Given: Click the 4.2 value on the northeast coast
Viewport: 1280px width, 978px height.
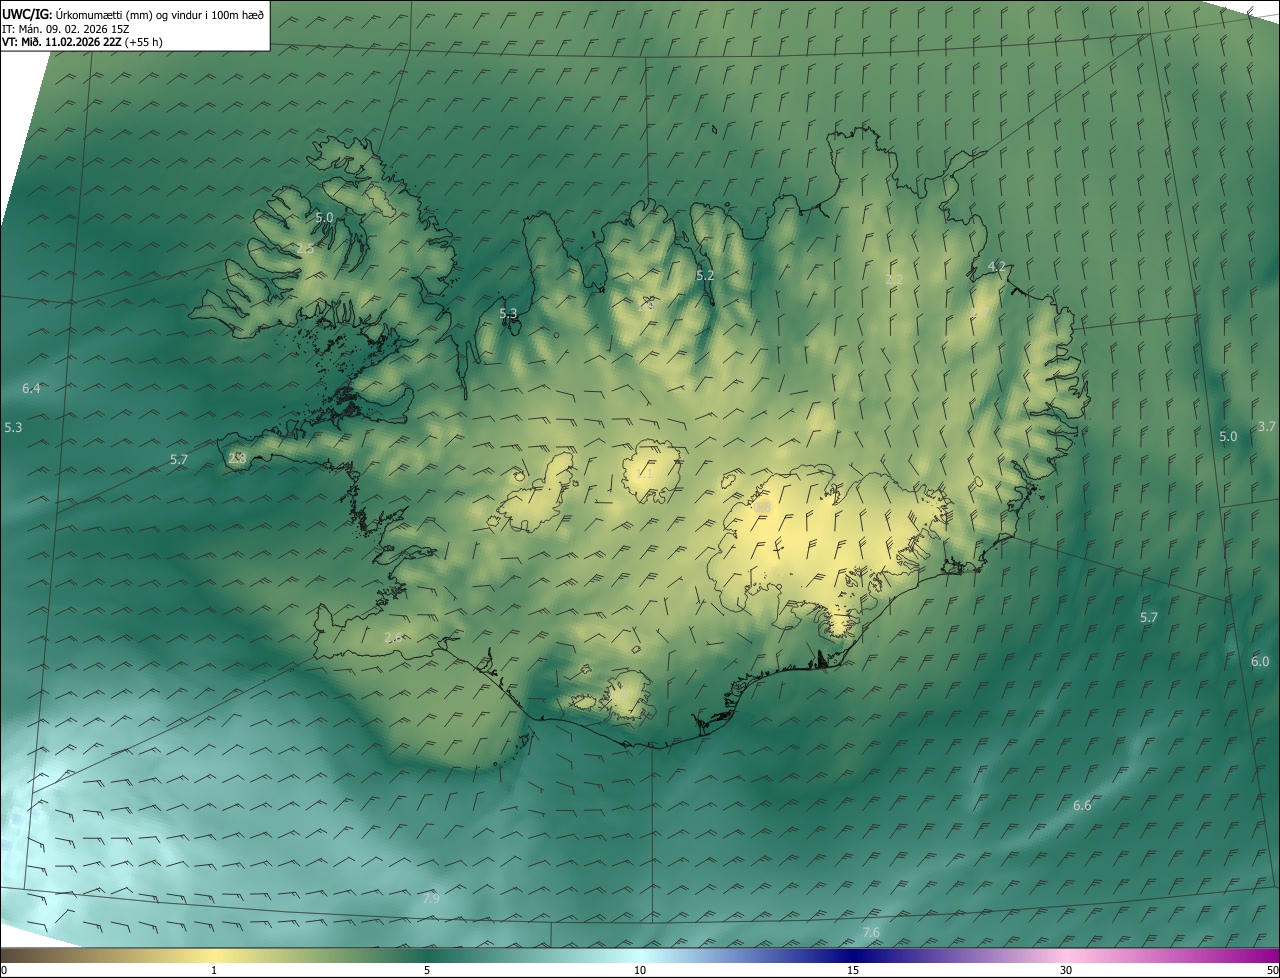Looking at the screenshot, I should coord(996,266).
